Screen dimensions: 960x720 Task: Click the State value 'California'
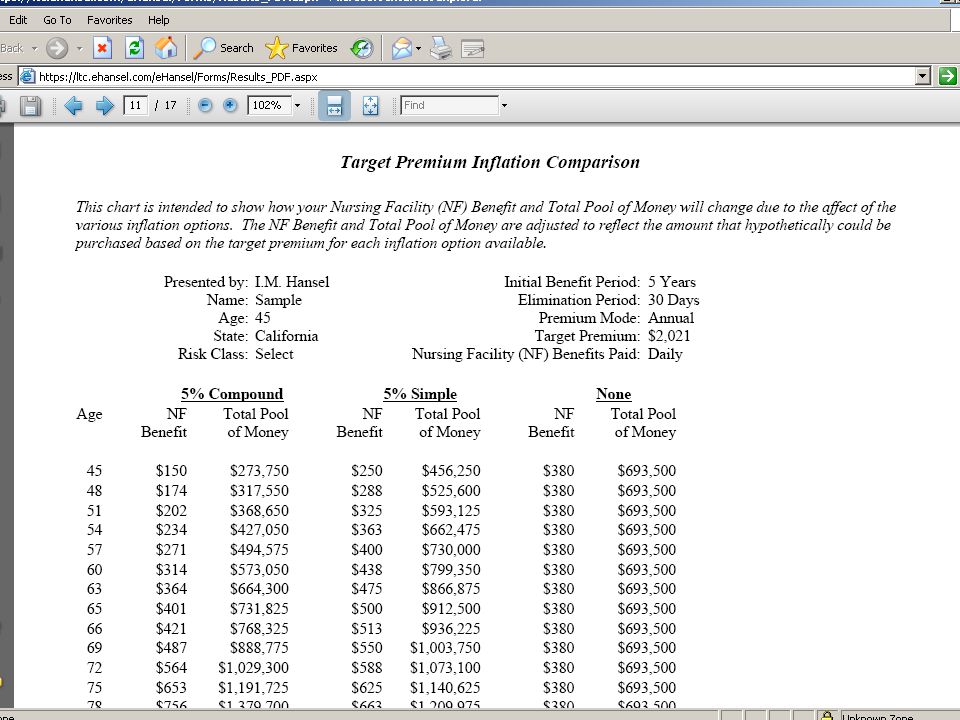[x=287, y=336]
